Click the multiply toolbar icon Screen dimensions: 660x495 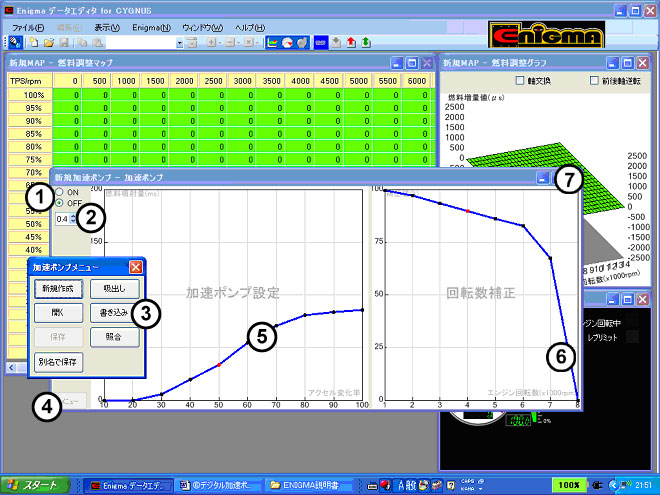pyautogui.click(x=248, y=43)
